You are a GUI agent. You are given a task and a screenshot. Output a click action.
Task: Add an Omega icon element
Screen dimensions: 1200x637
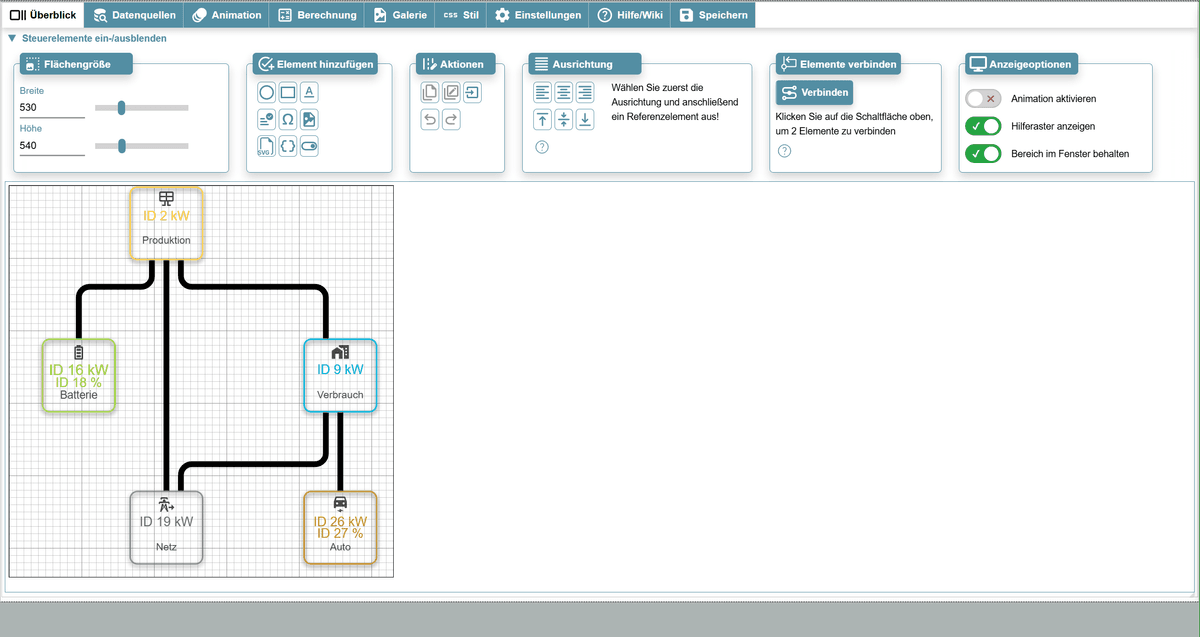(x=288, y=119)
